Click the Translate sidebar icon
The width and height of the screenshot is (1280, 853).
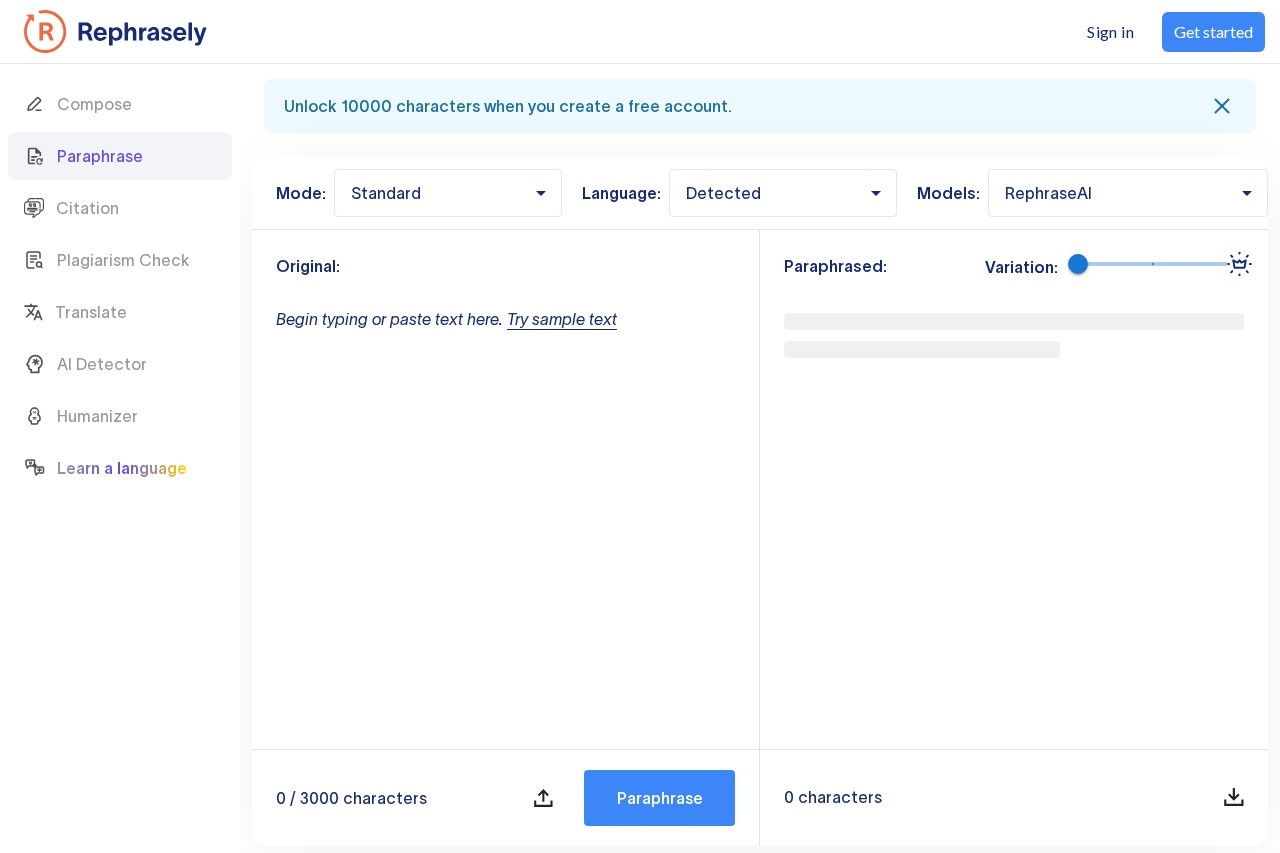34,312
